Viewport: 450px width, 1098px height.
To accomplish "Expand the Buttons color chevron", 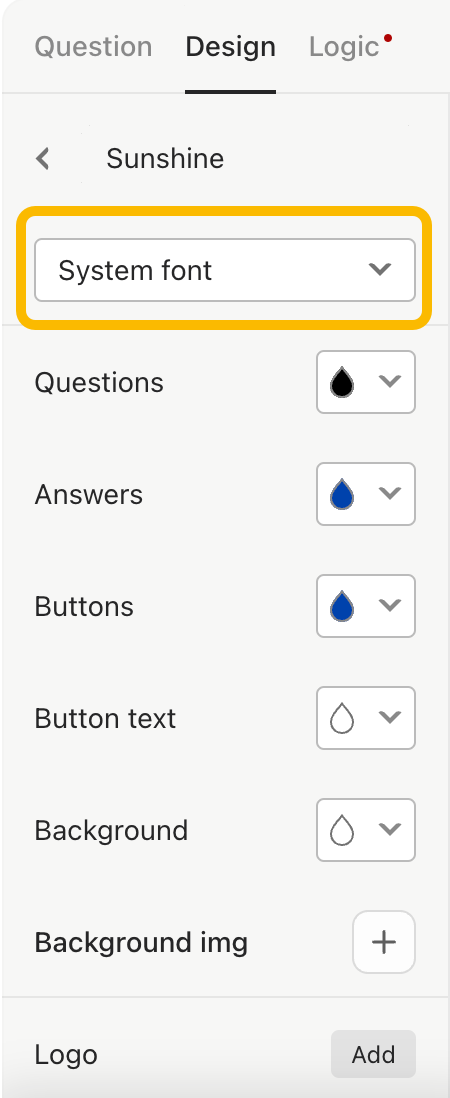I will 389,605.
